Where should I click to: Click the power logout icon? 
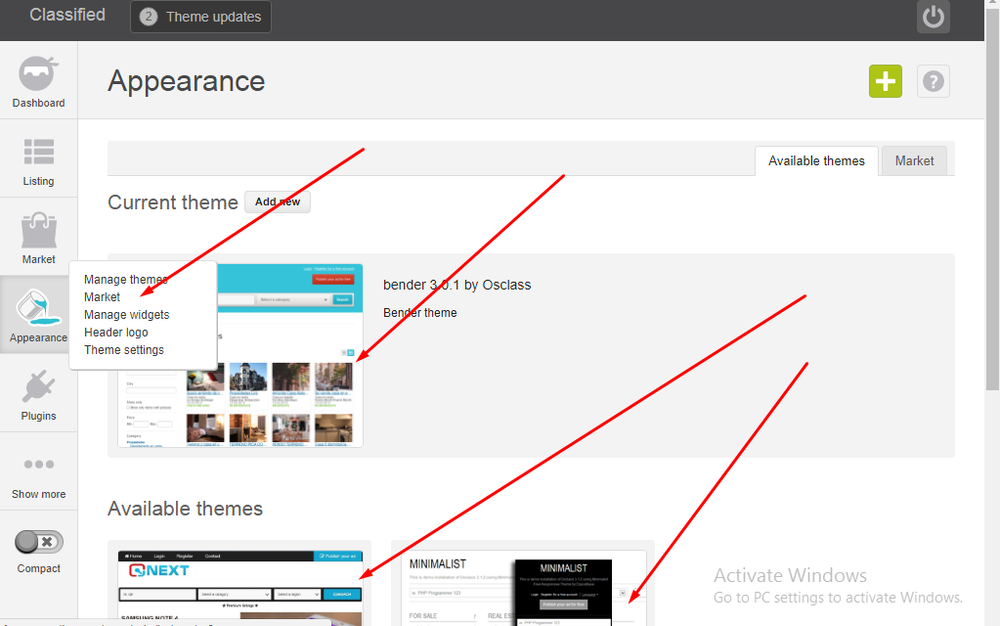[x=933, y=17]
